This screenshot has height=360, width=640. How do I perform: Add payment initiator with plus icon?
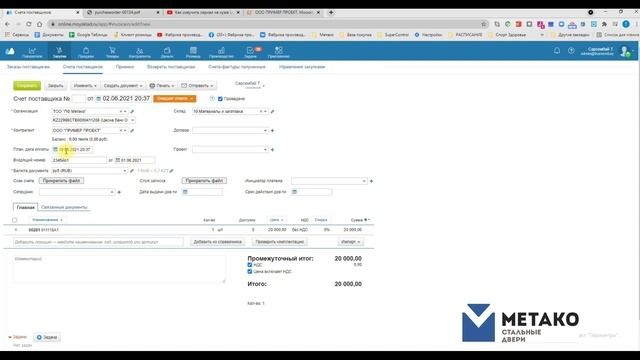(x=371, y=181)
